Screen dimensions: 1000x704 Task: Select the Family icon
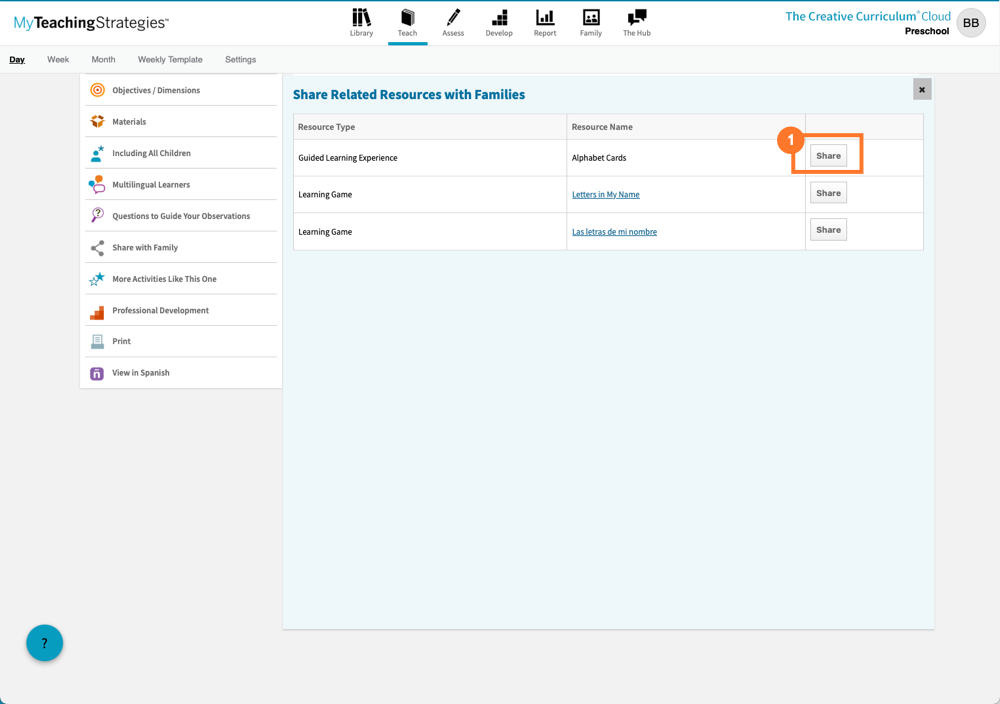[x=590, y=22]
